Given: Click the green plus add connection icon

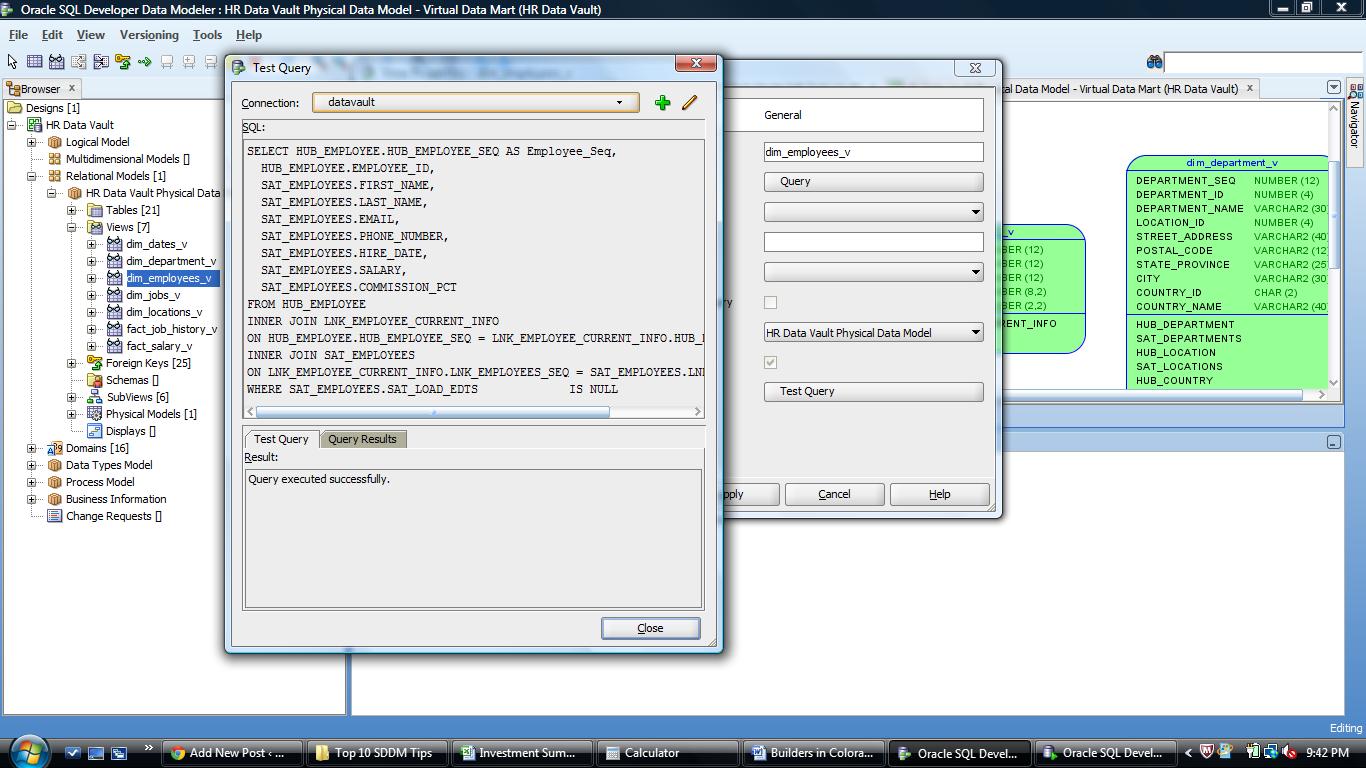Looking at the screenshot, I should pos(662,103).
